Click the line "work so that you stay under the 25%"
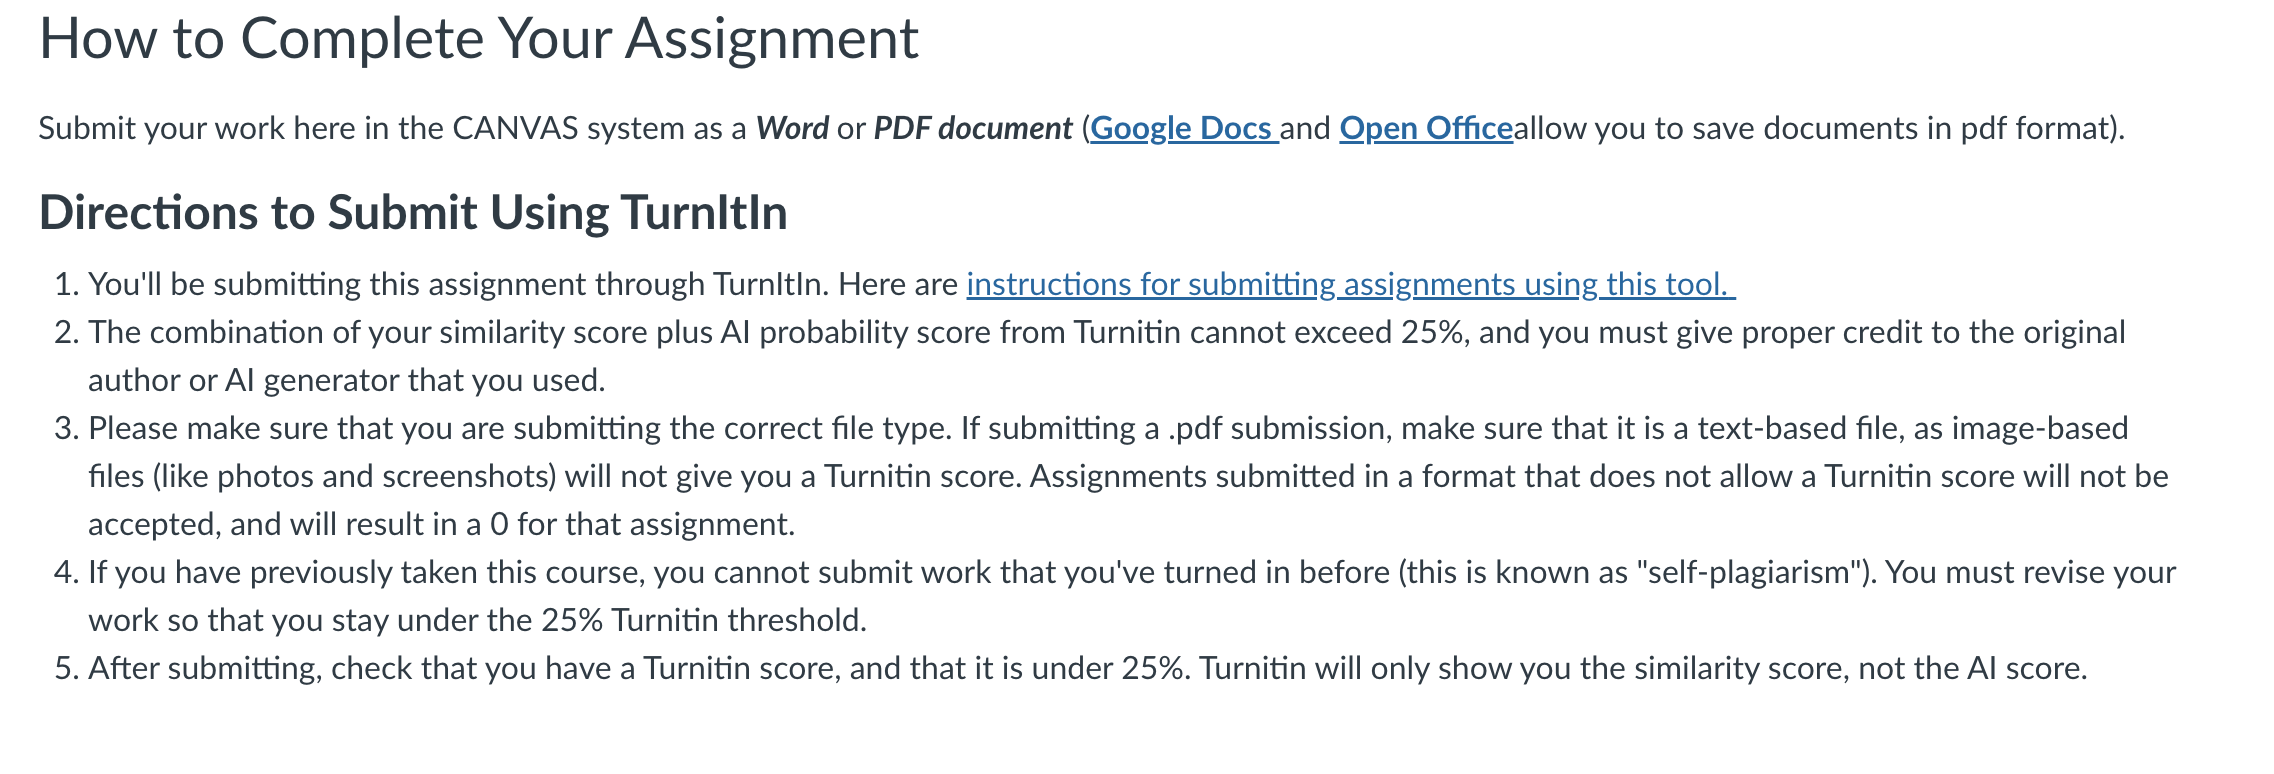2274x774 pixels. [x=477, y=620]
